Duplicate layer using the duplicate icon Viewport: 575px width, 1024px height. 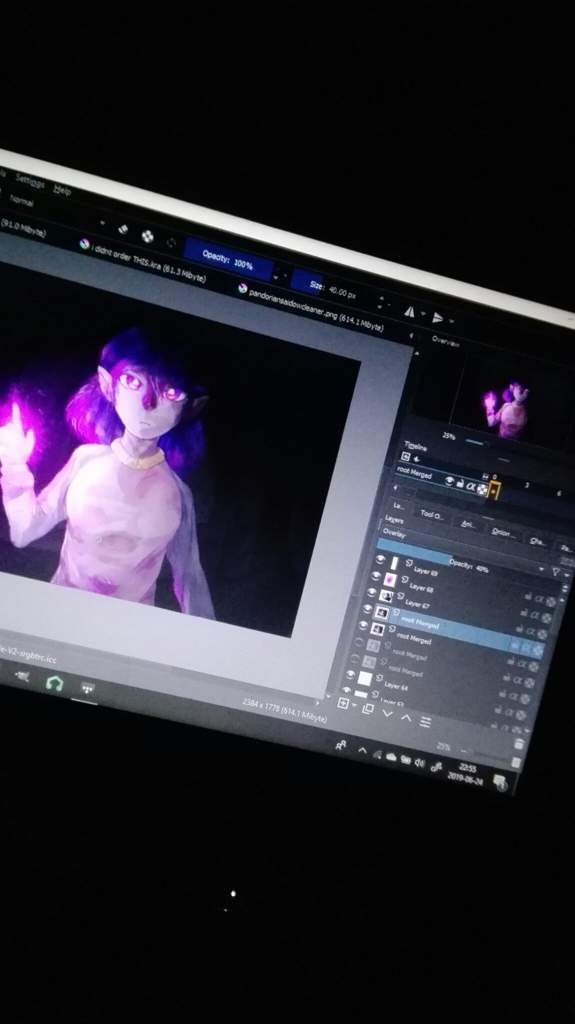coord(367,709)
